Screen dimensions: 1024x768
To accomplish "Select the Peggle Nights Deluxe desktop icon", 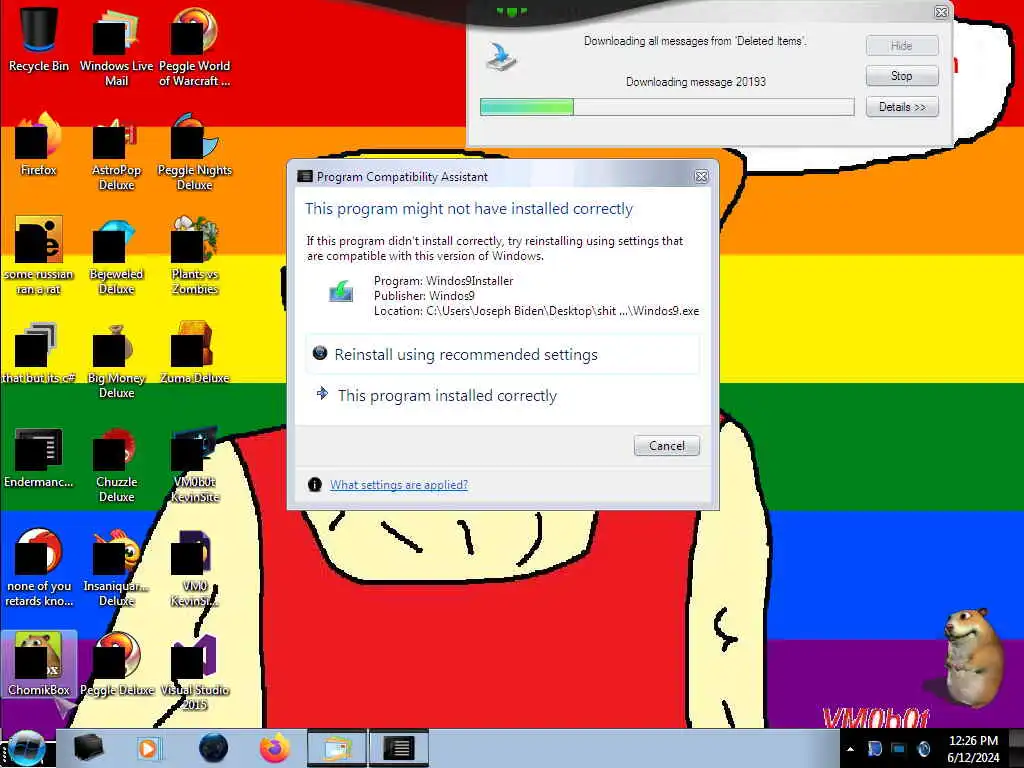I will pyautogui.click(x=194, y=150).
